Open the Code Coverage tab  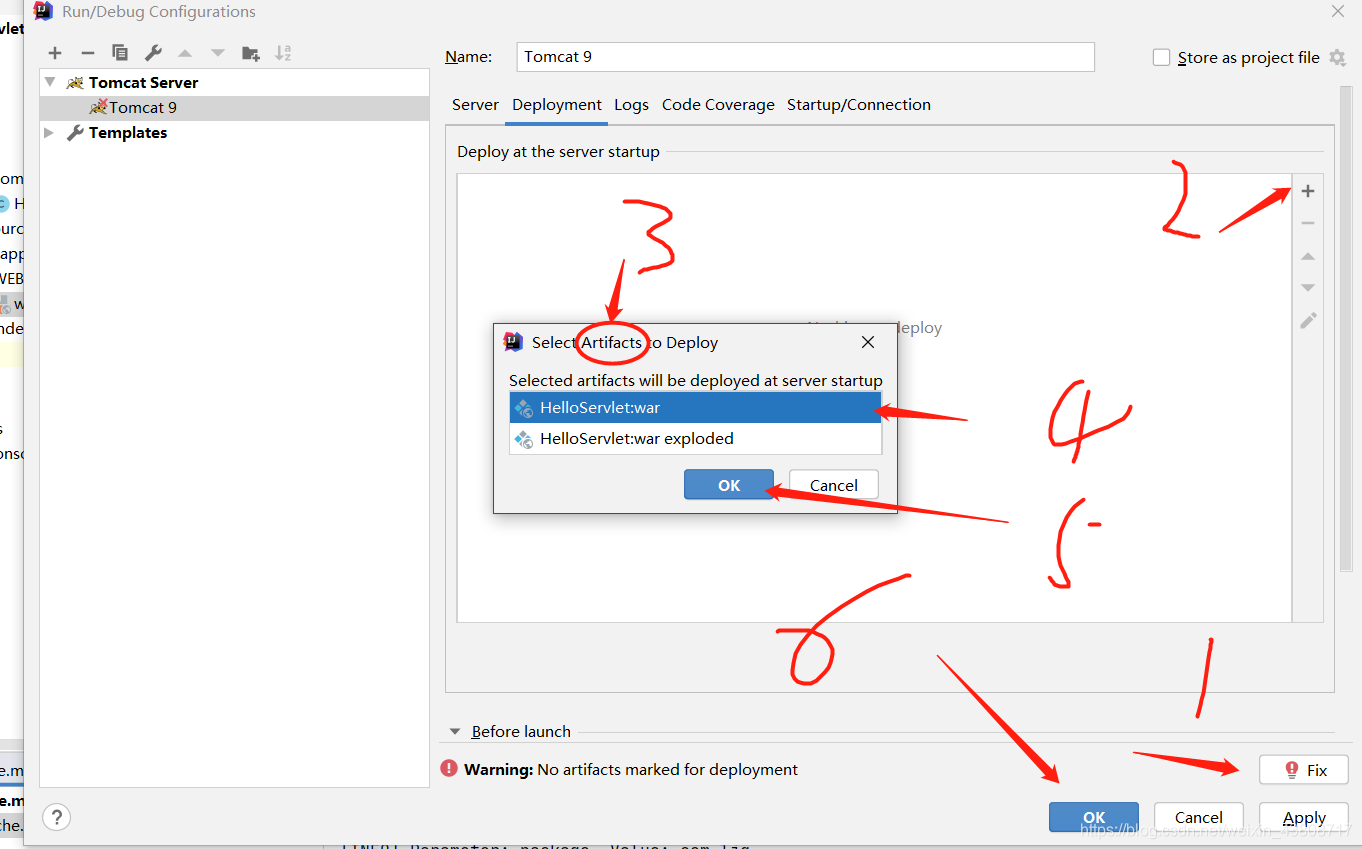[x=718, y=104]
